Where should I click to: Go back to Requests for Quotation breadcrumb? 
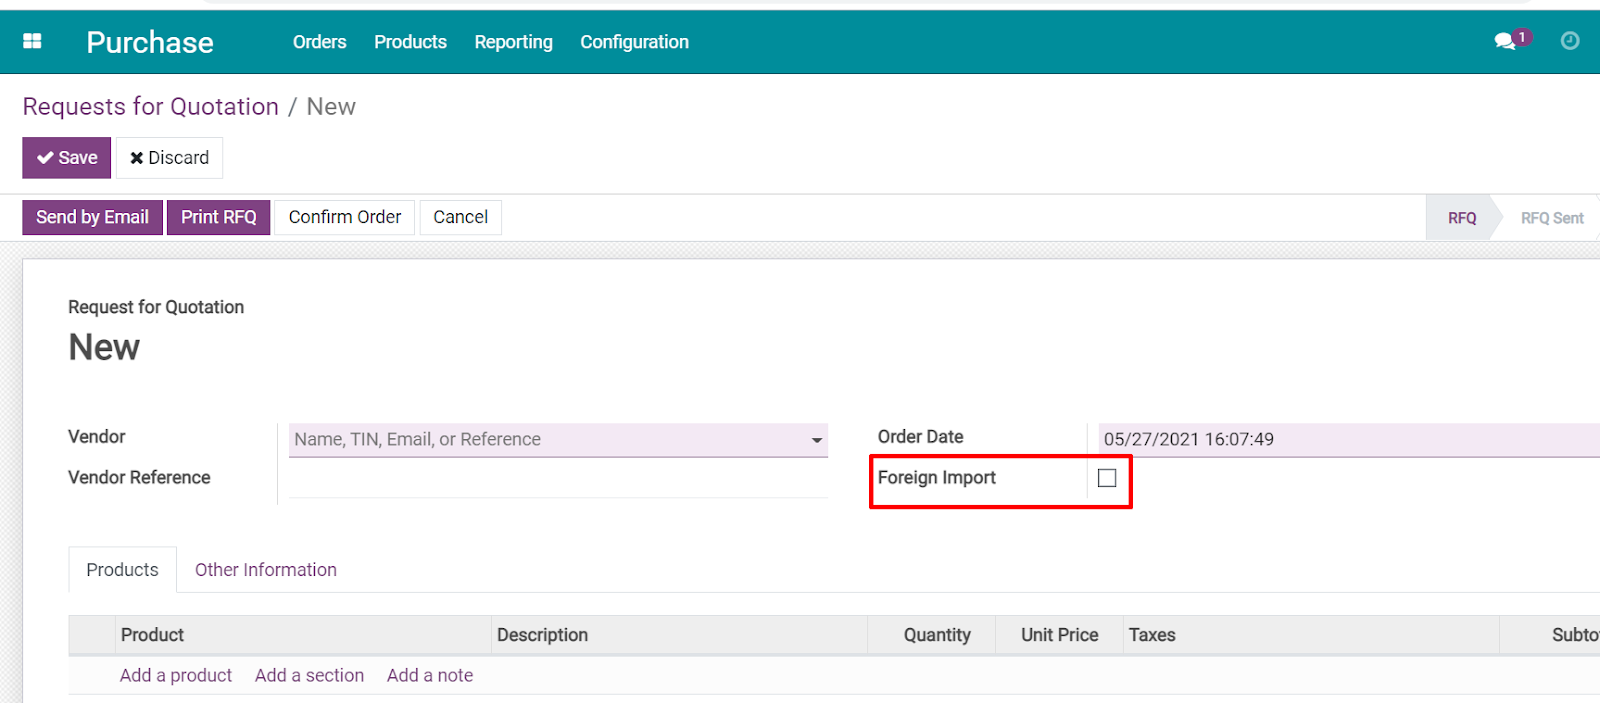coord(150,107)
